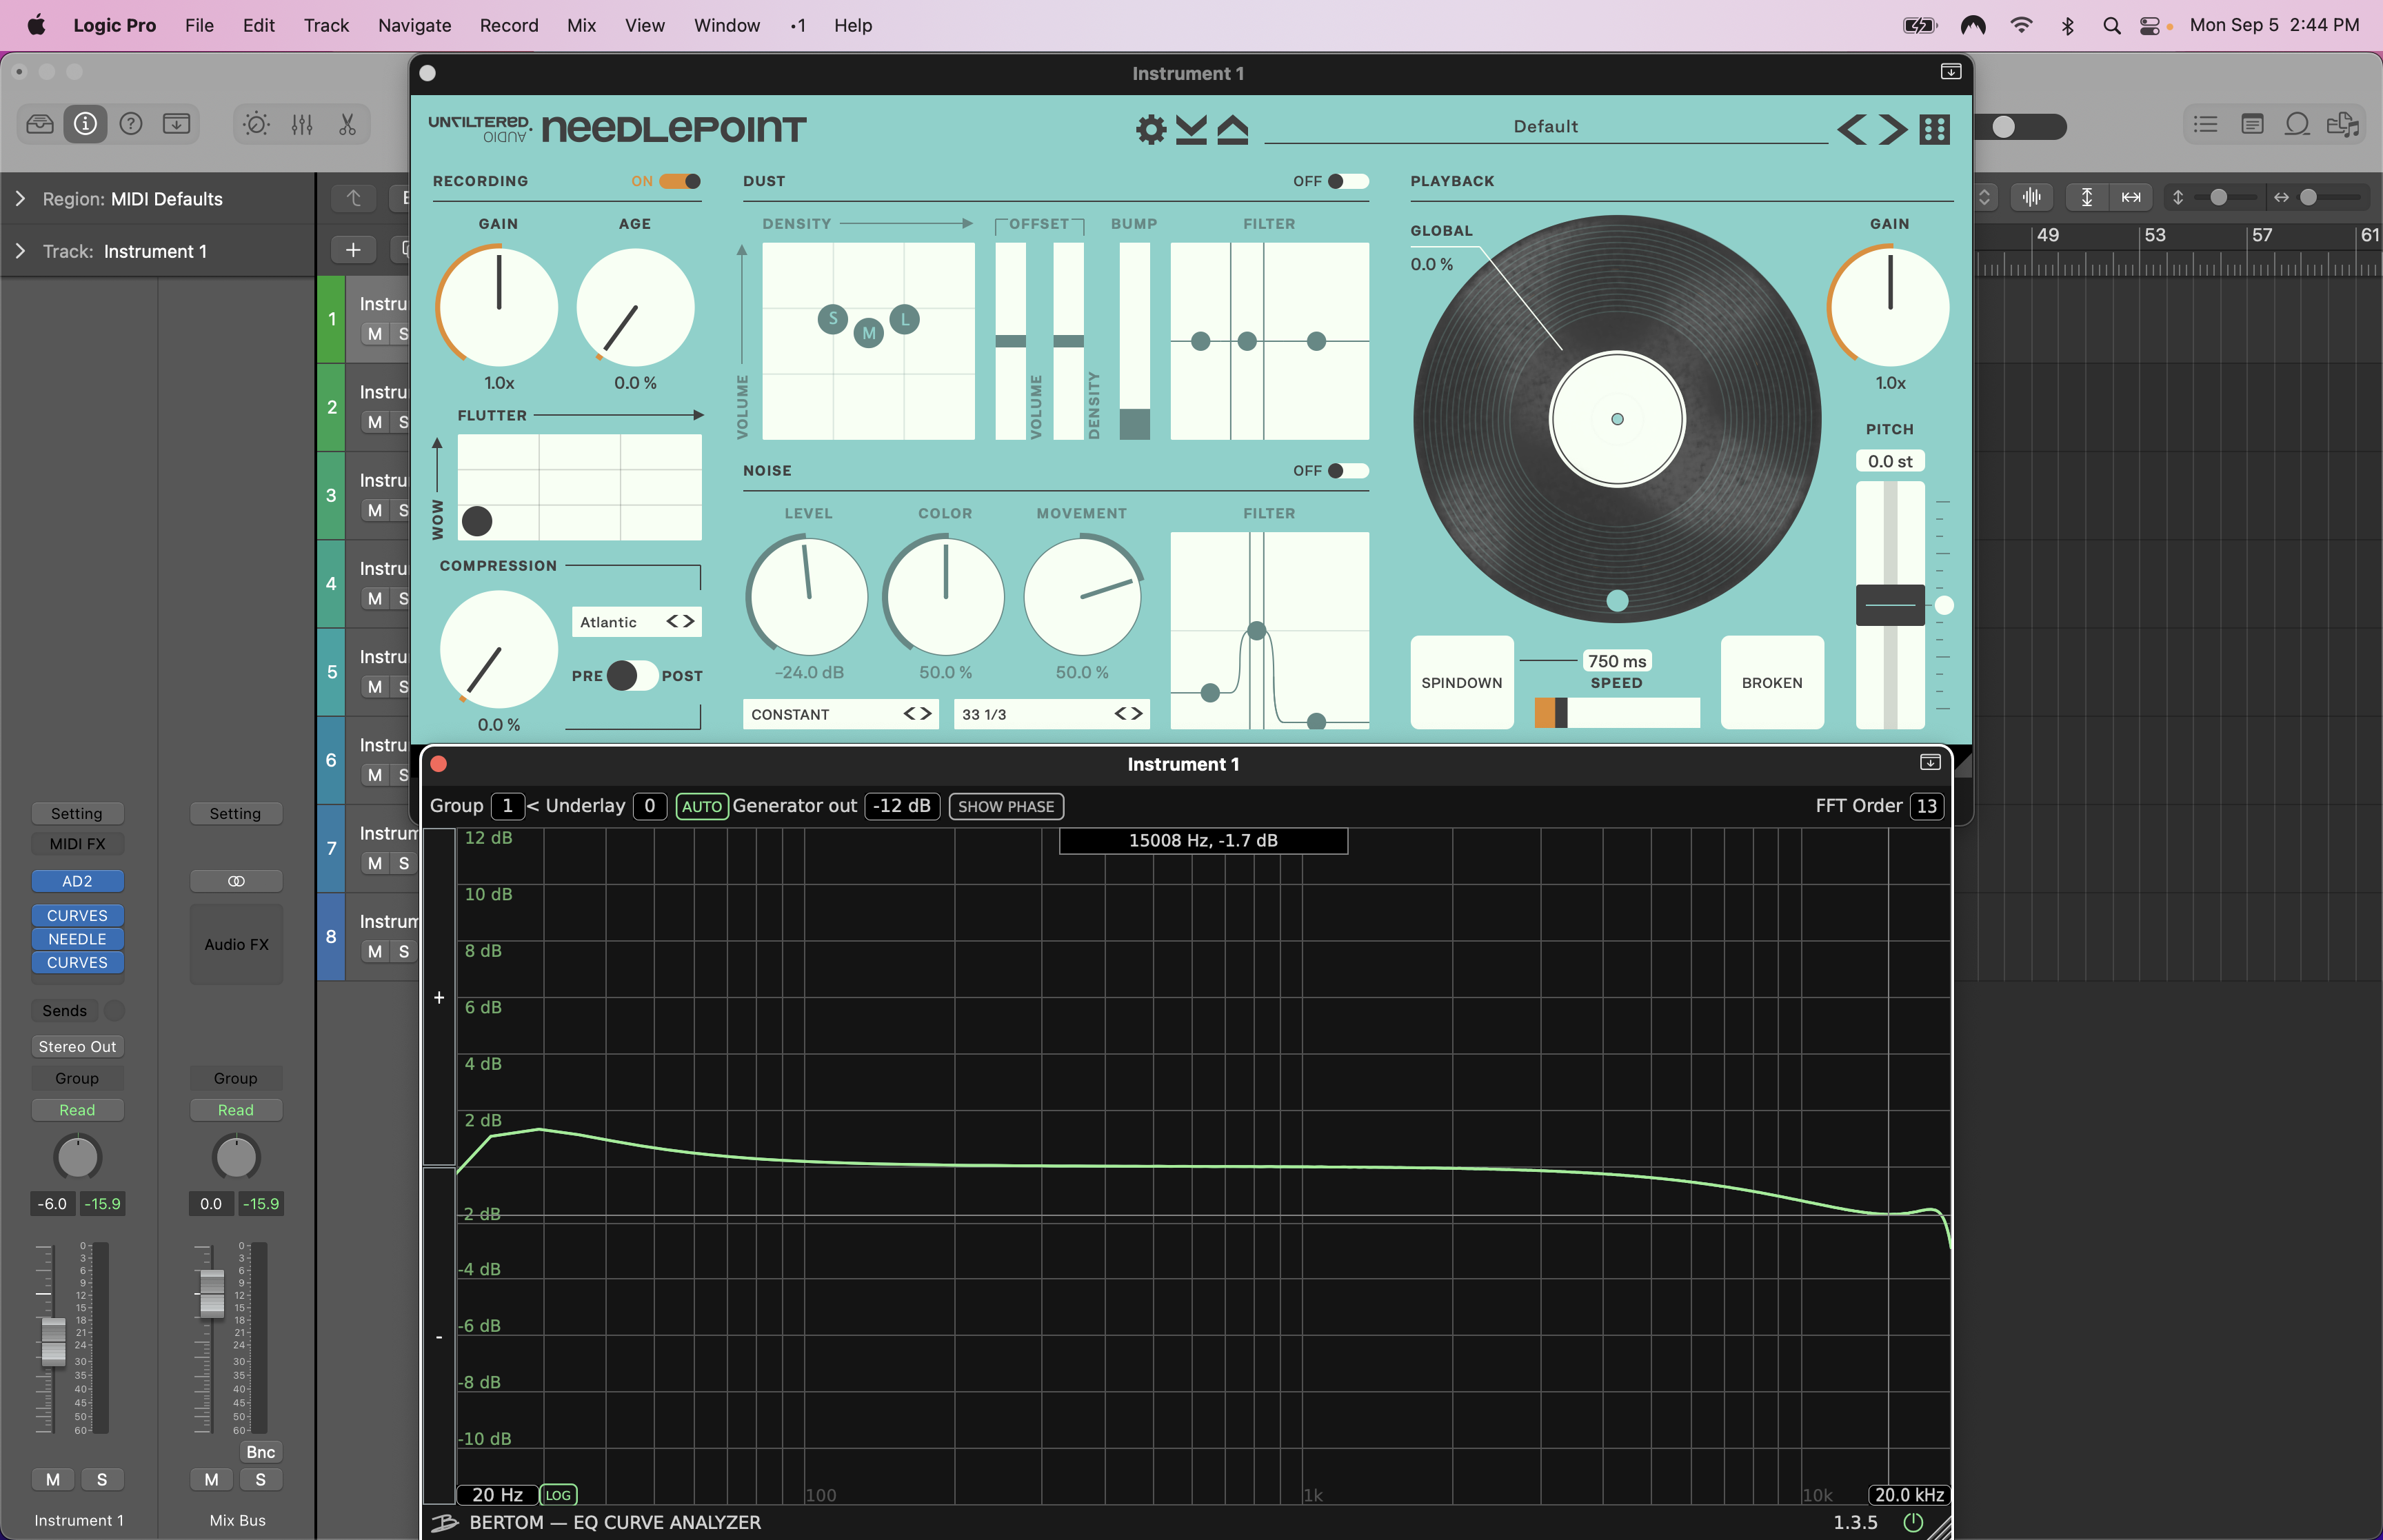Open the Window menu
Screen dimensions: 2383x1540
pos(727,26)
